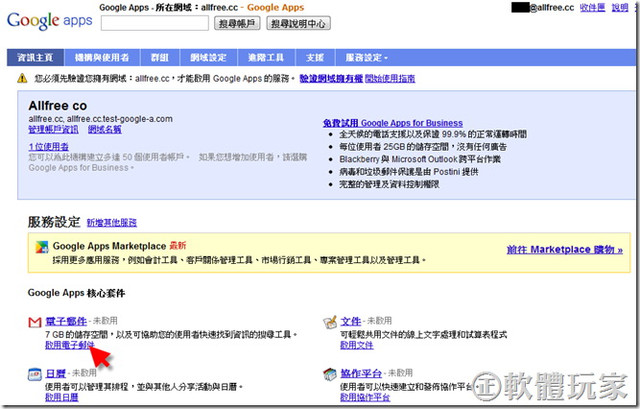Click the 啟用文件 link
This screenshot has width=640, height=409.
[x=357, y=345]
